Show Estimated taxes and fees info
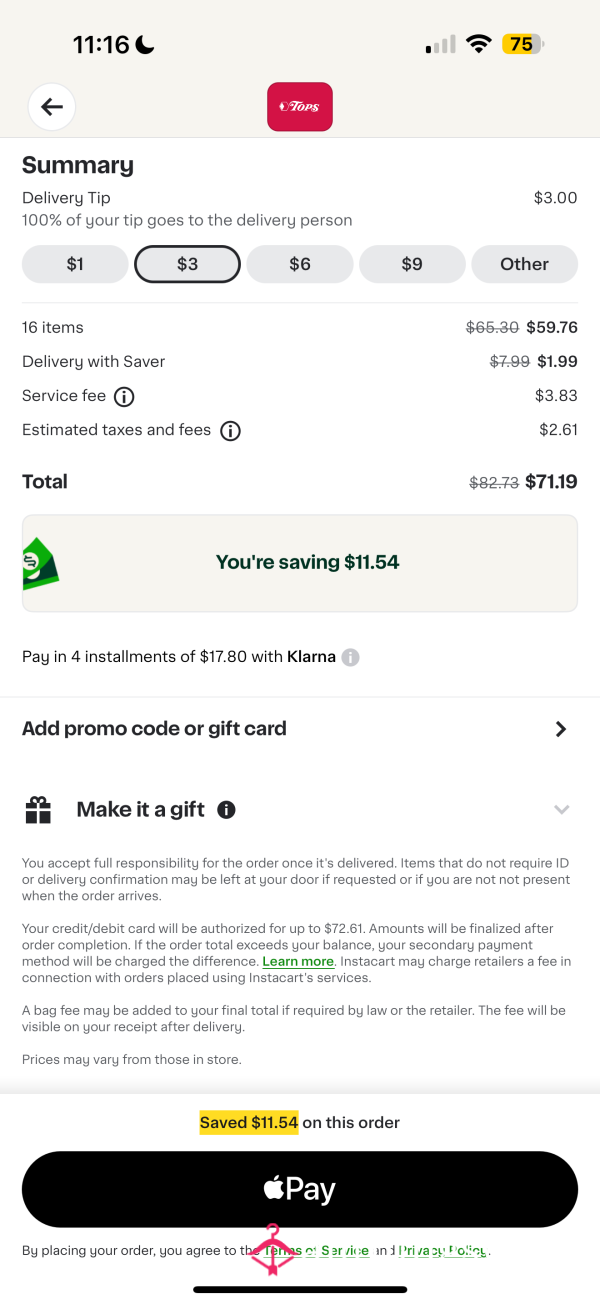600x1304 pixels. [230, 431]
